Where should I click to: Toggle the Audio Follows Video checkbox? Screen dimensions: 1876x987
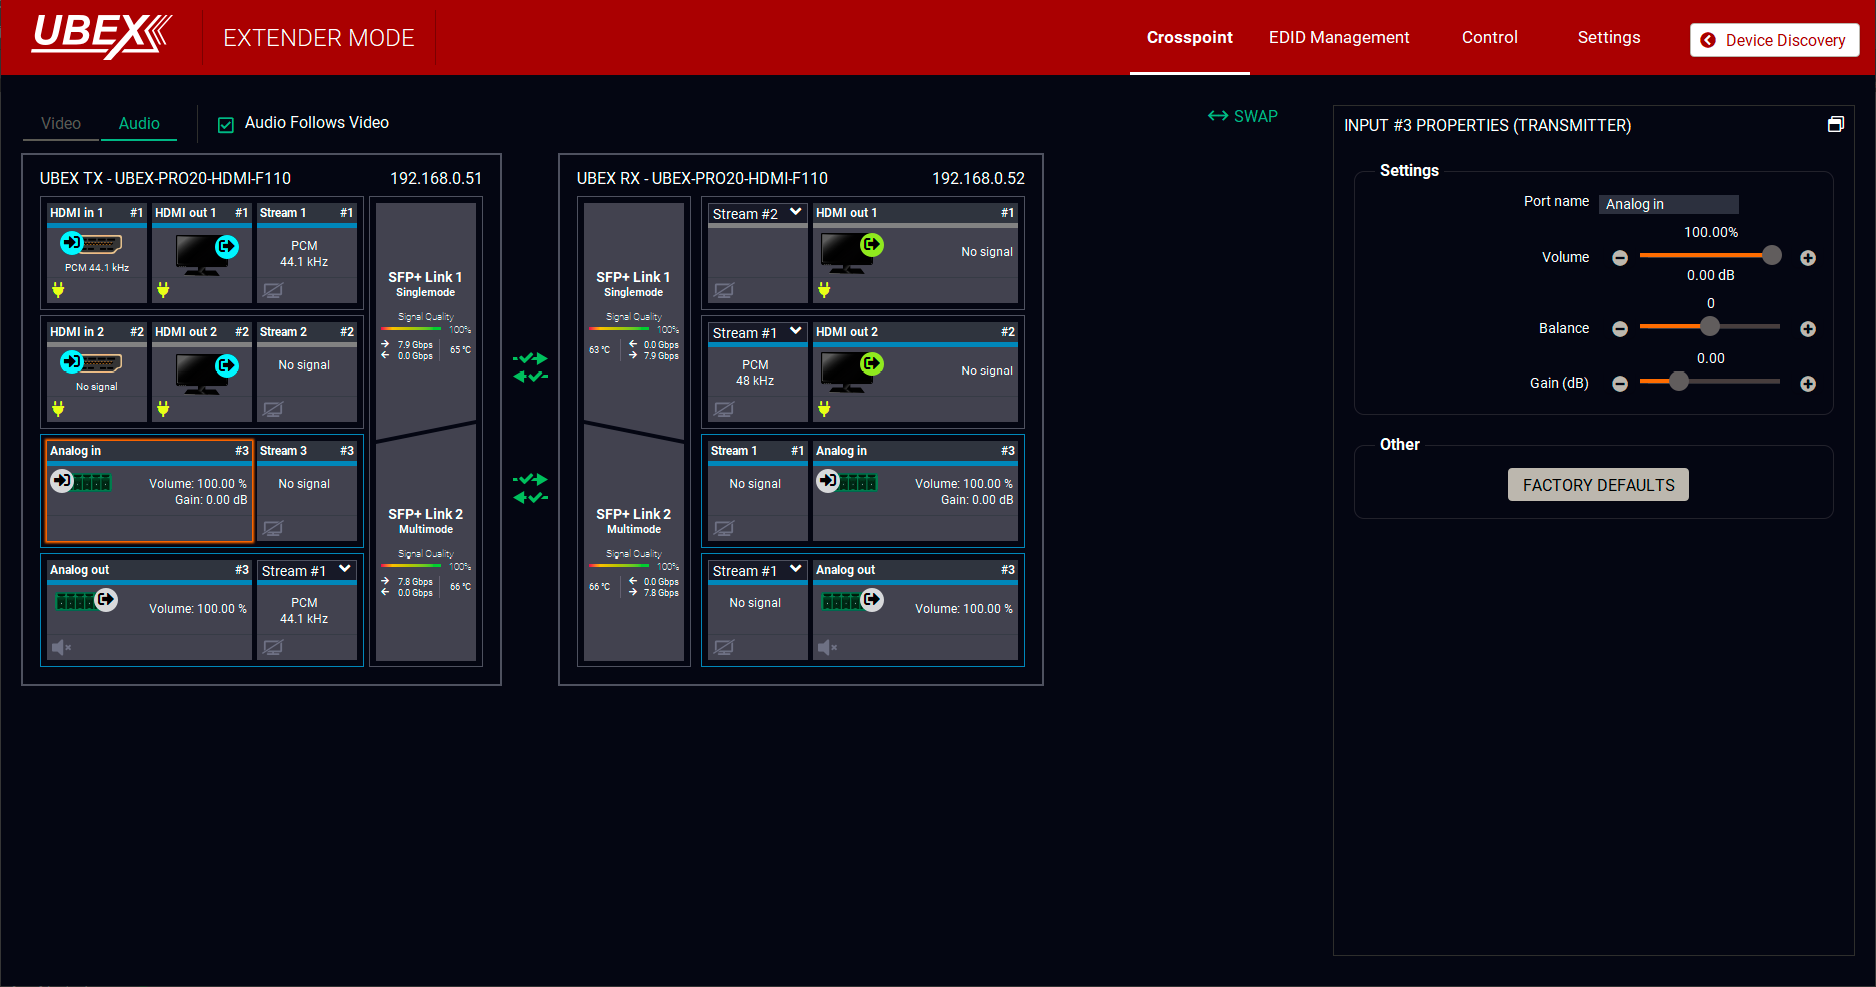(x=226, y=124)
